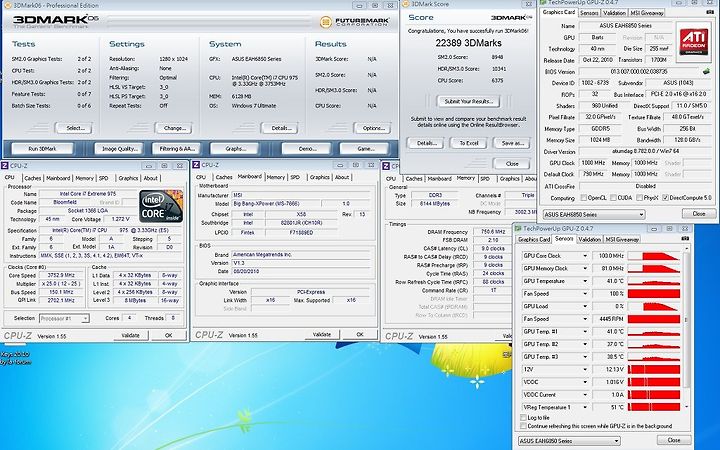Click Save as... in 3DMark Score window
The image size is (720, 450).
512,143
